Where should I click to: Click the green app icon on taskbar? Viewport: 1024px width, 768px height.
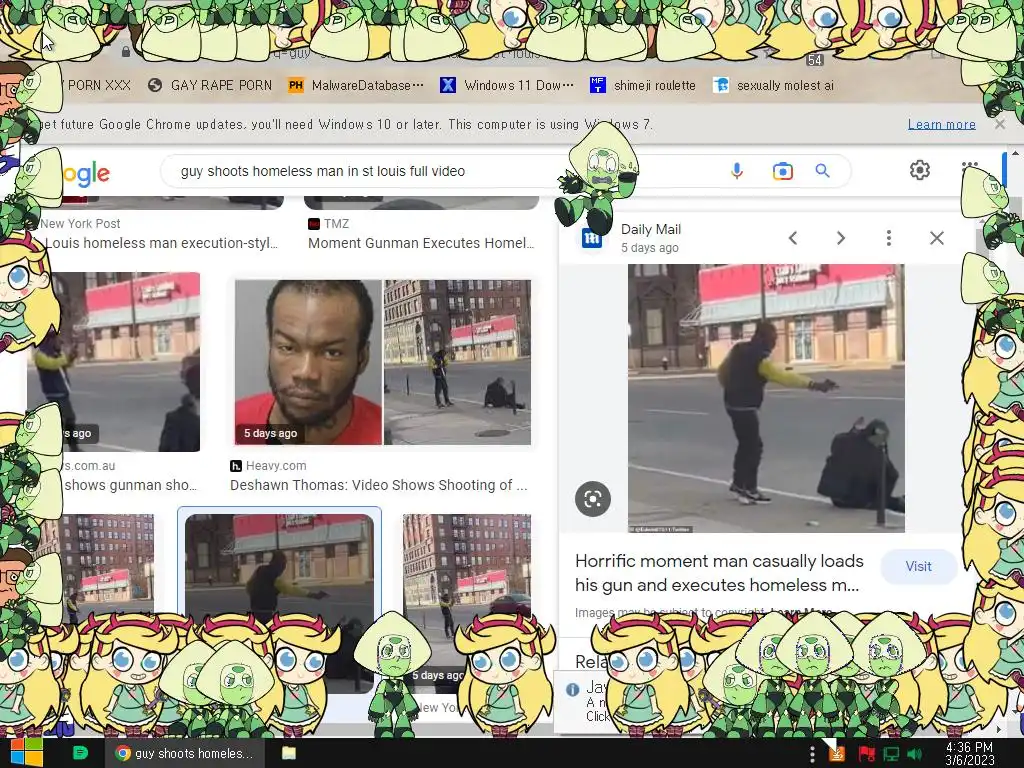pyautogui.click(x=80, y=752)
